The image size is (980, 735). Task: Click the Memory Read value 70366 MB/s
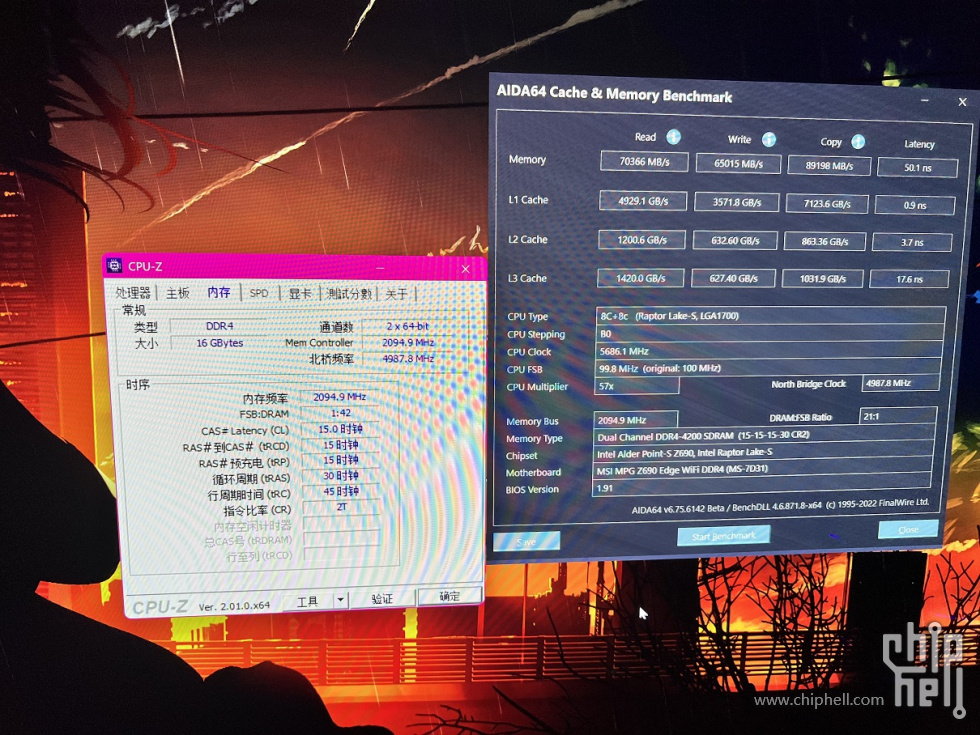644,161
